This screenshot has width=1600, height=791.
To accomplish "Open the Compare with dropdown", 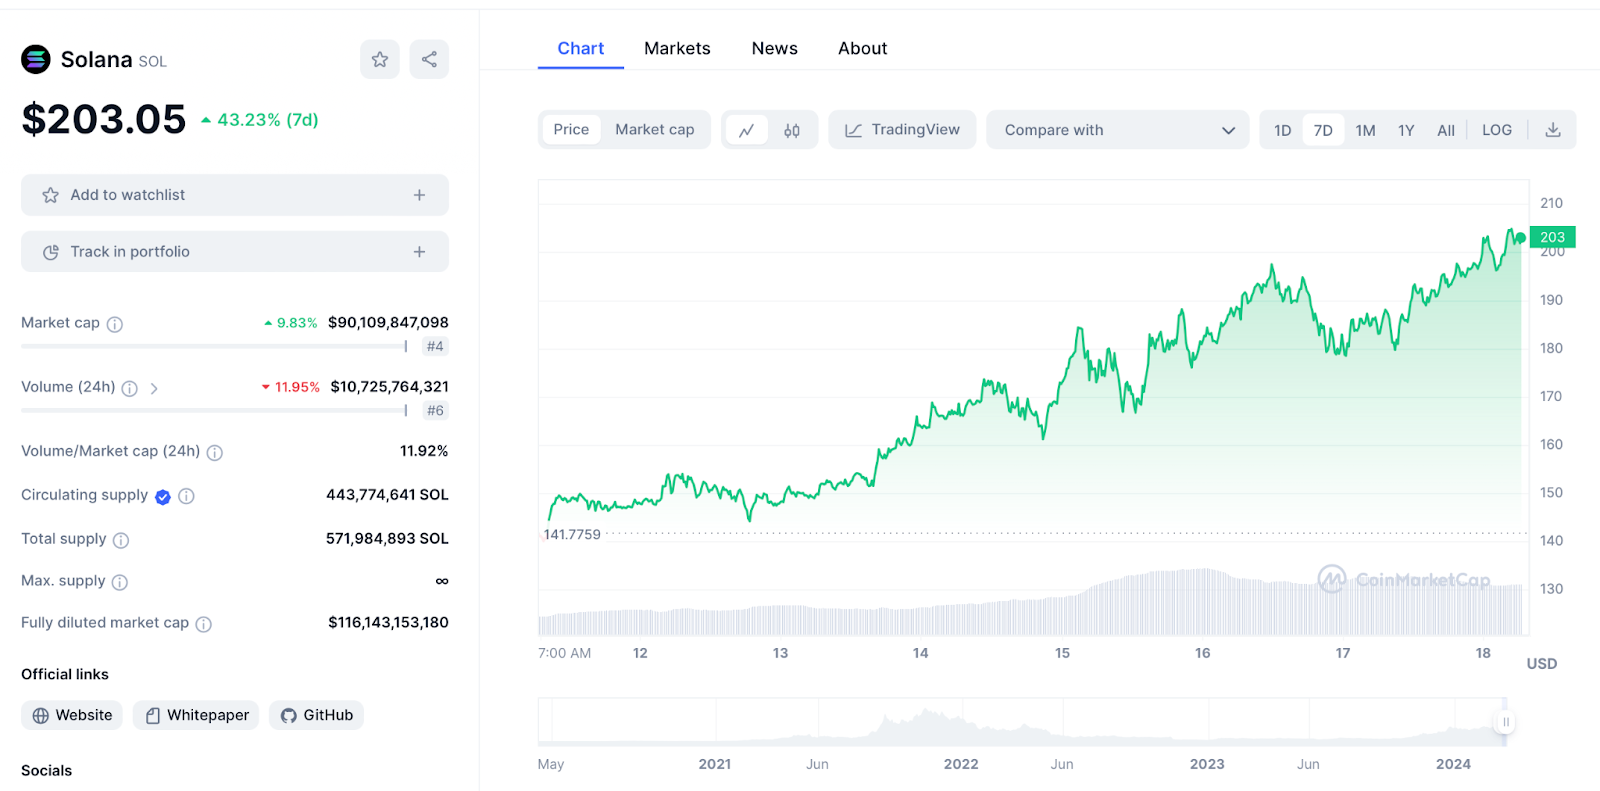I will click(1118, 130).
